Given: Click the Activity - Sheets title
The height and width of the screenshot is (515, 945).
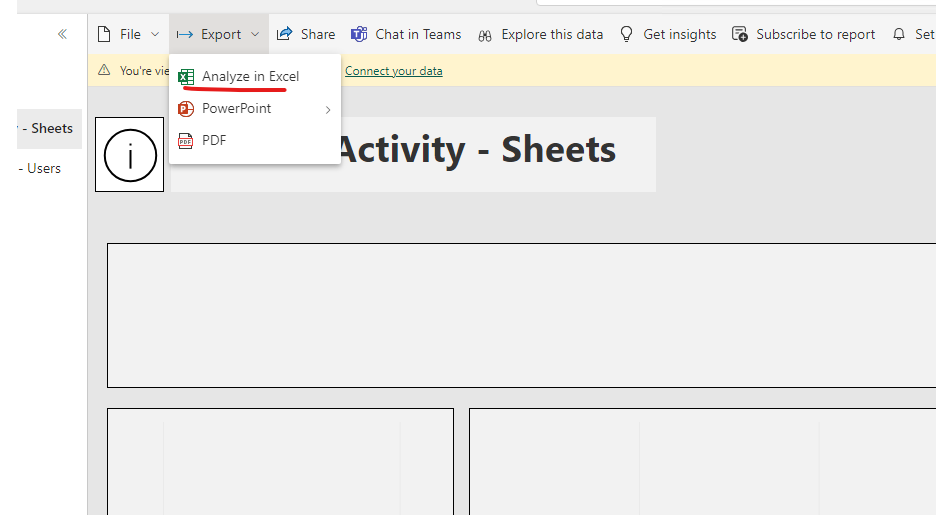Looking at the screenshot, I should (476, 149).
